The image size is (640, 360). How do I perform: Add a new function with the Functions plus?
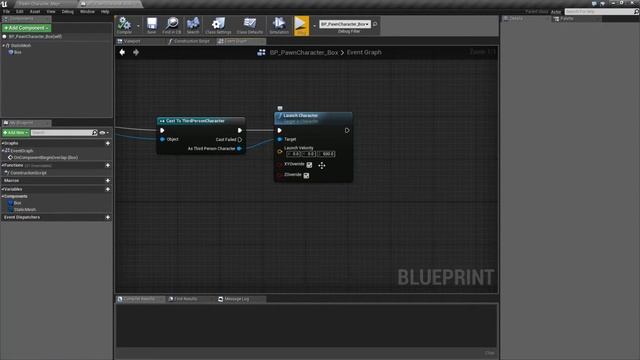click(x=108, y=165)
